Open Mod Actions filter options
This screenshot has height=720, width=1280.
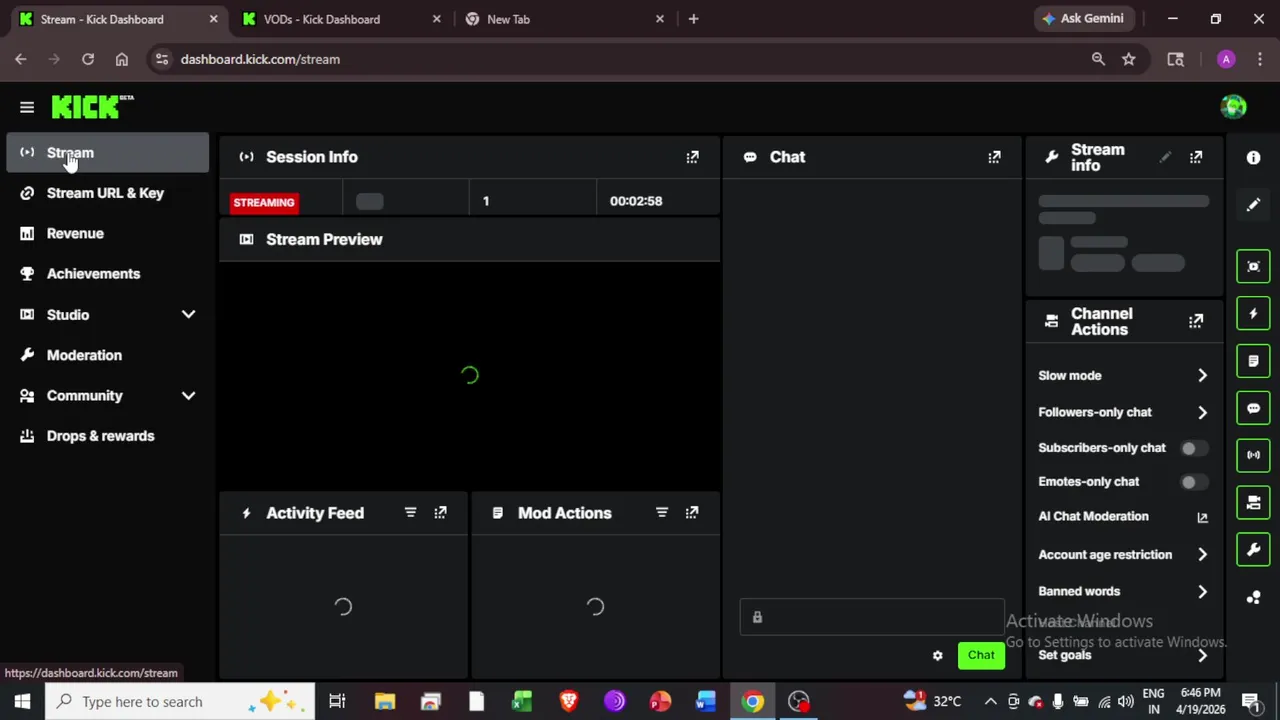click(661, 513)
